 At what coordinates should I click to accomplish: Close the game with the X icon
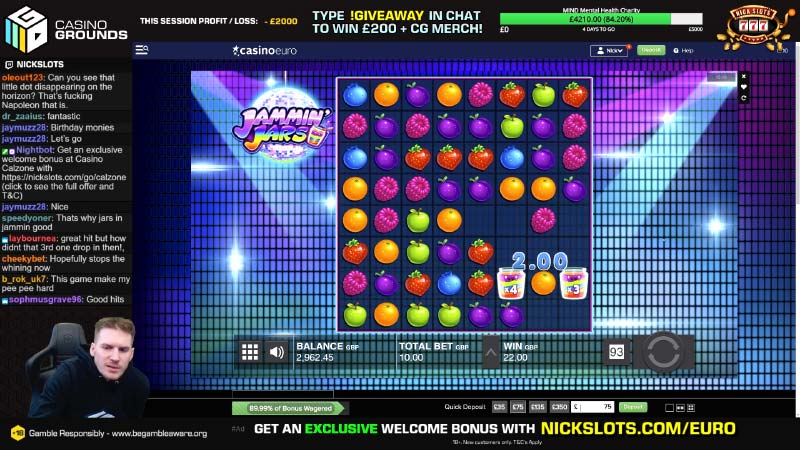coord(743,76)
